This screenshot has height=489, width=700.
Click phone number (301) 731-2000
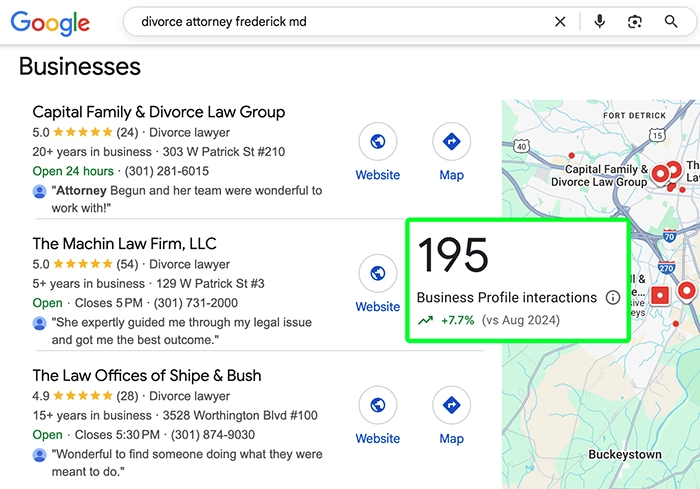[196, 303]
